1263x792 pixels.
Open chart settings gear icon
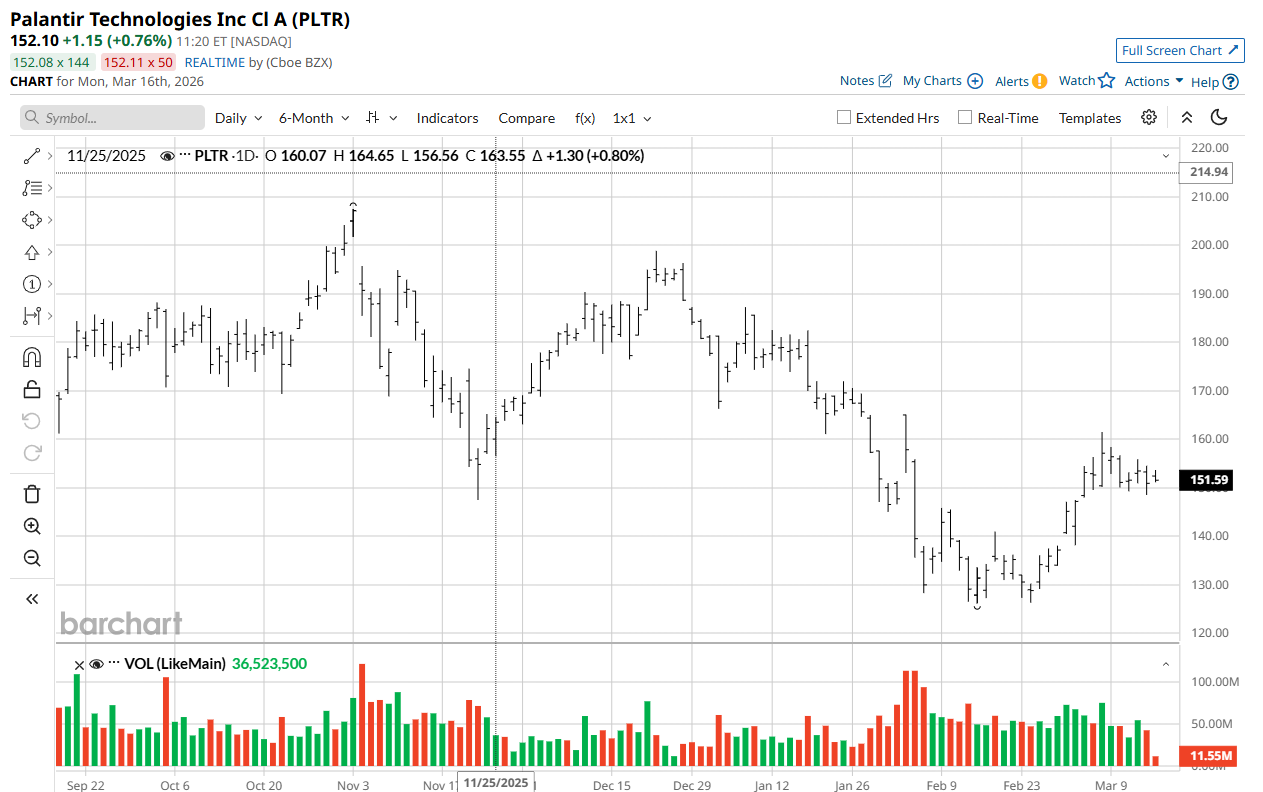coord(1149,117)
